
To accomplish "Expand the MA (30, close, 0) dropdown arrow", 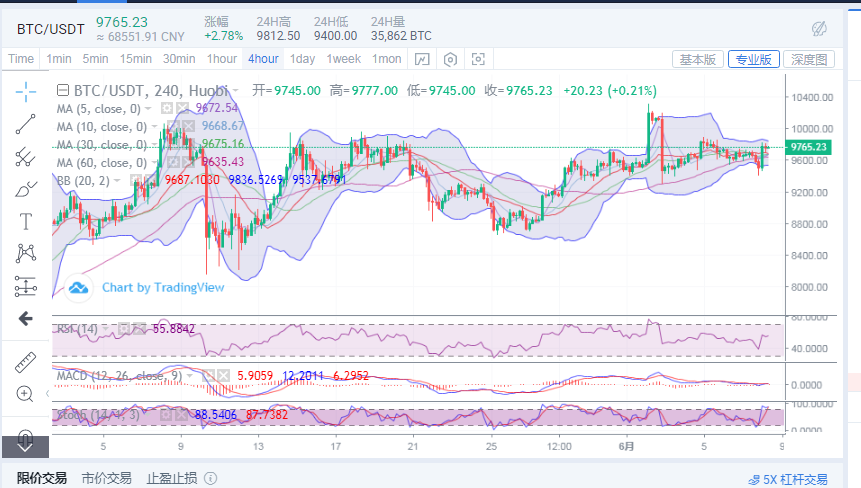I will pos(154,144).
